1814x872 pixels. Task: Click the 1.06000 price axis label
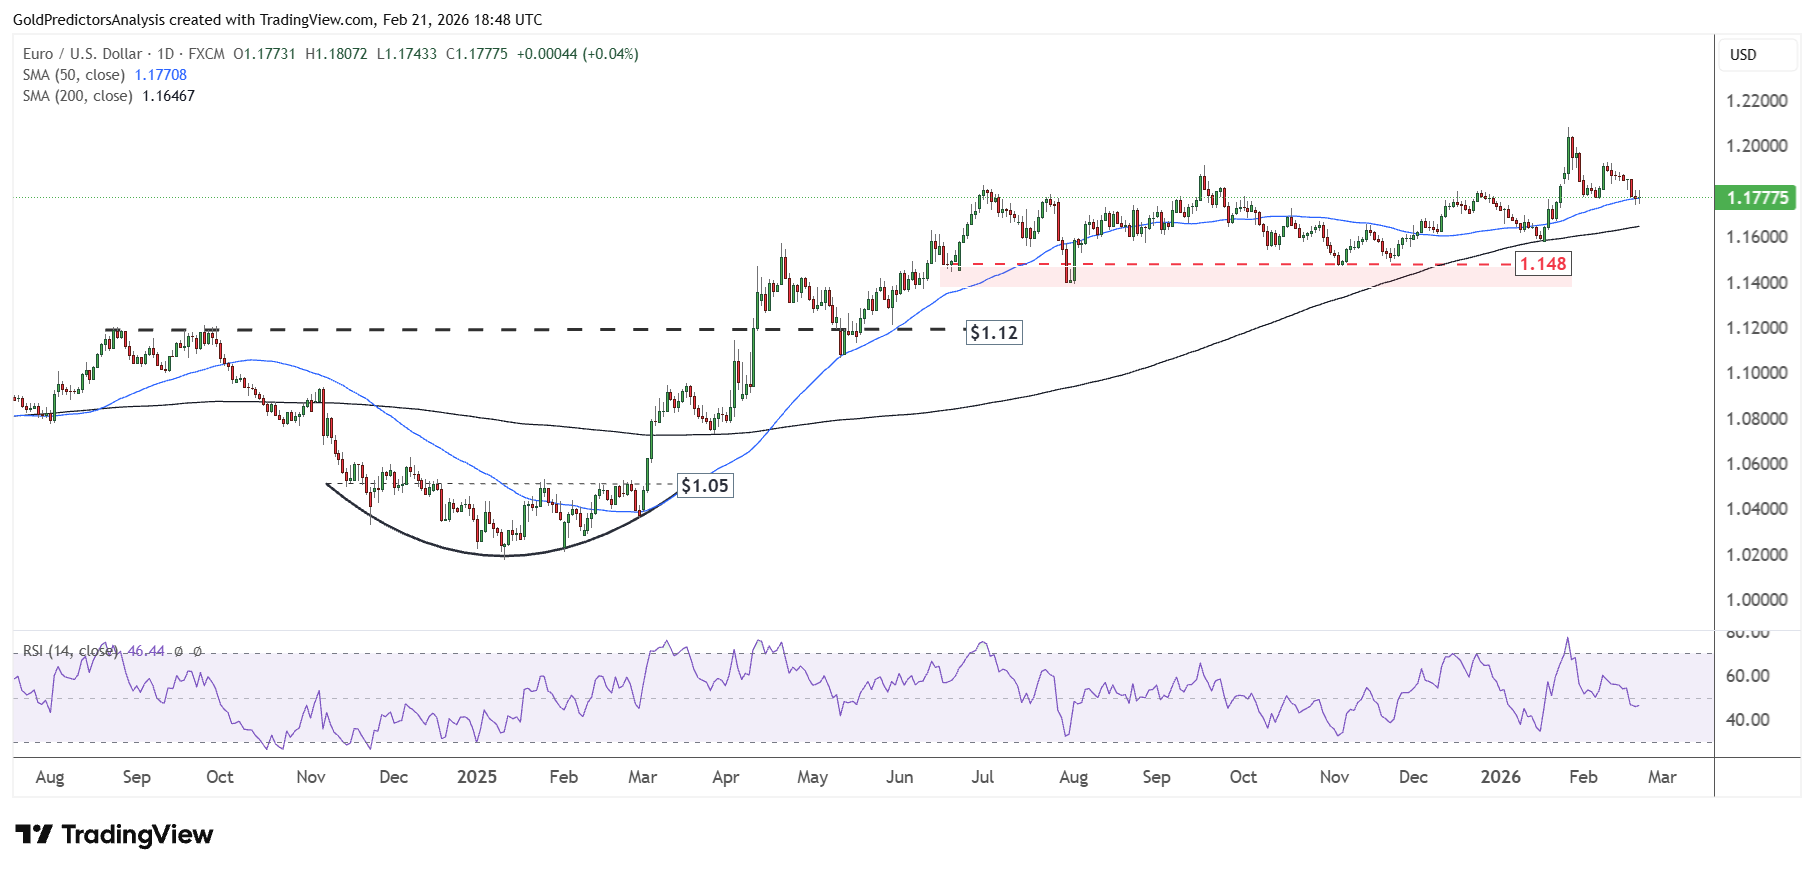click(x=1757, y=464)
